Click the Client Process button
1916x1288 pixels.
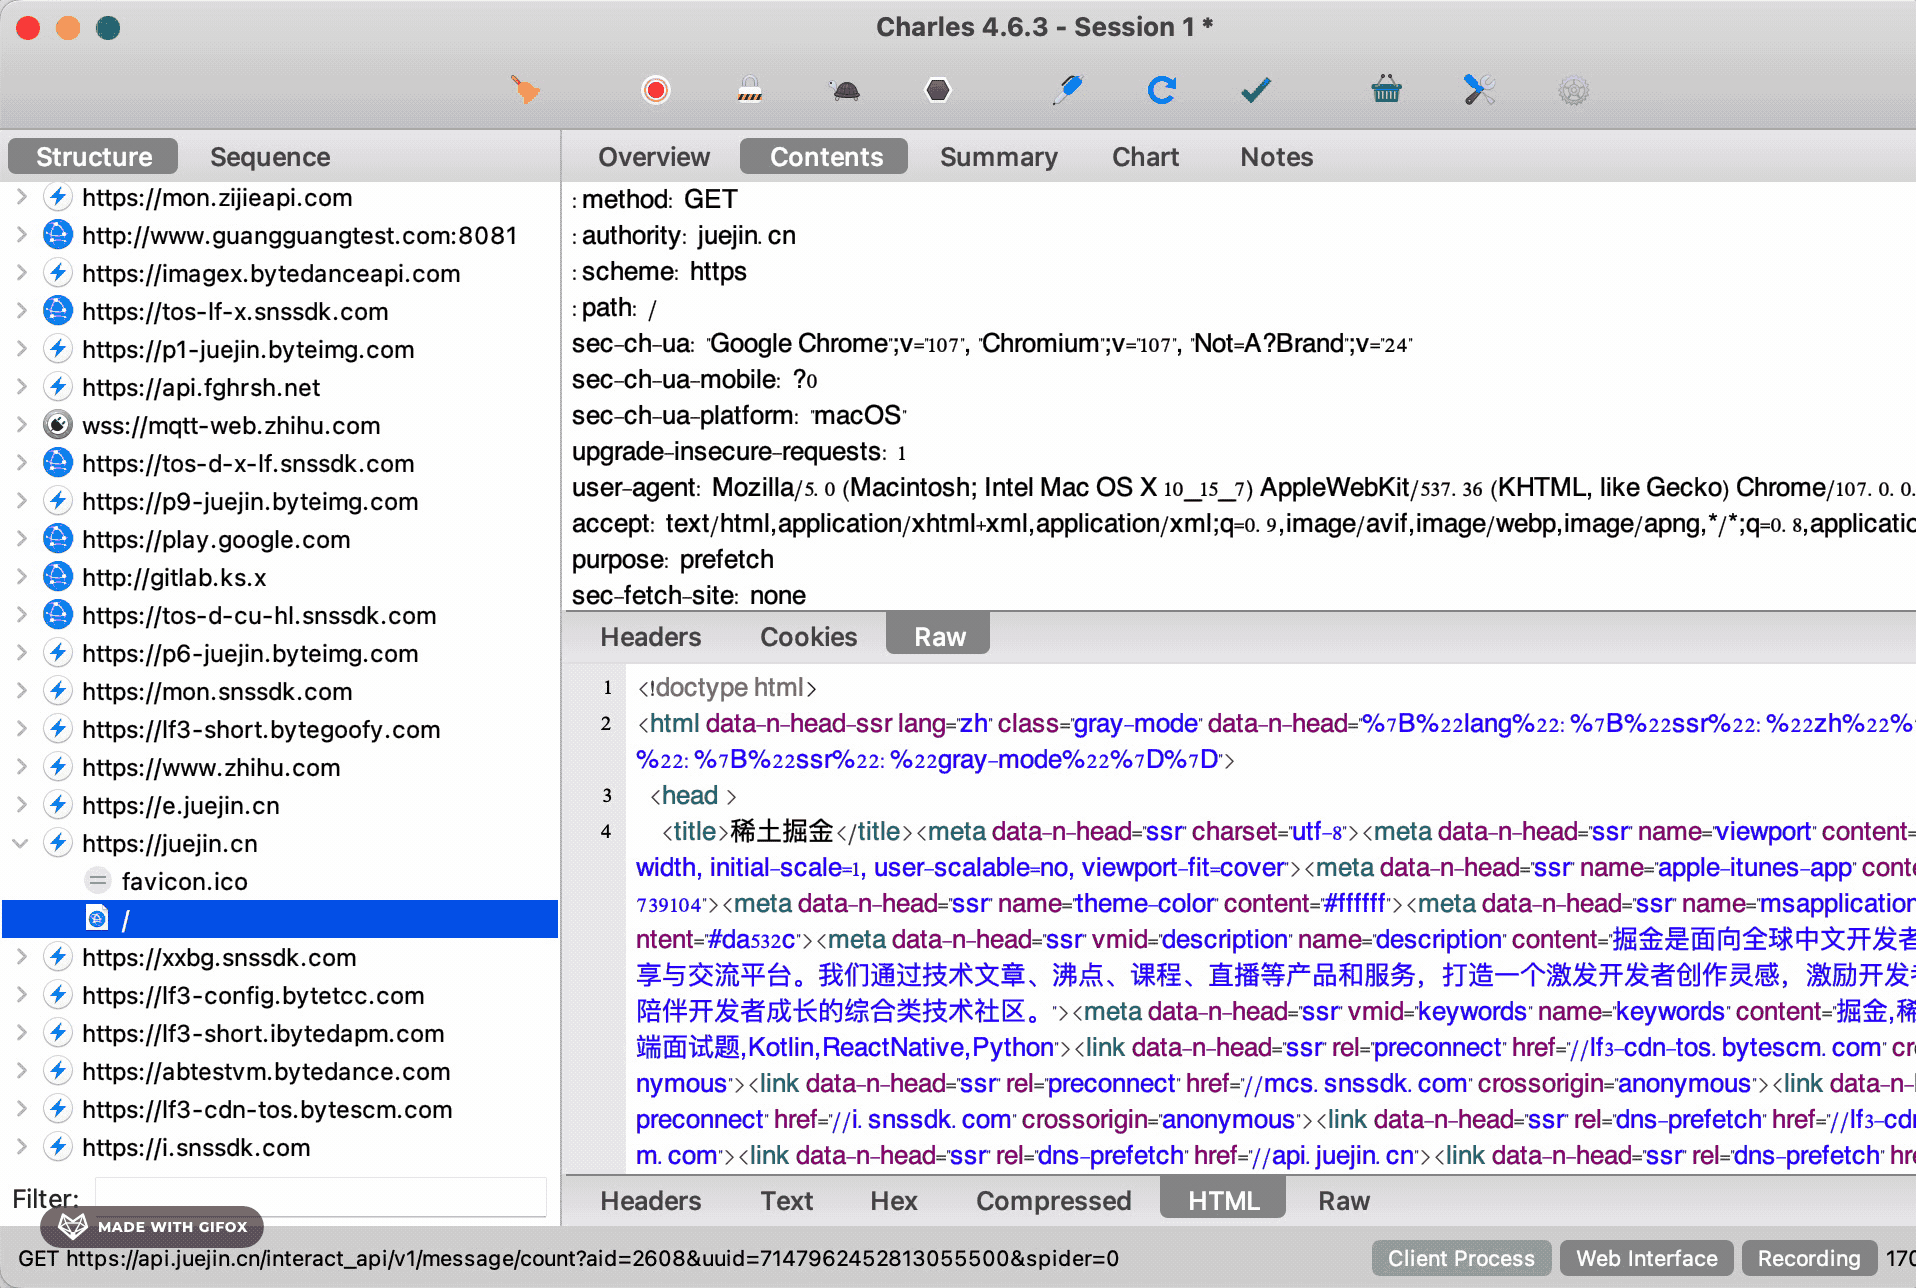click(1461, 1258)
